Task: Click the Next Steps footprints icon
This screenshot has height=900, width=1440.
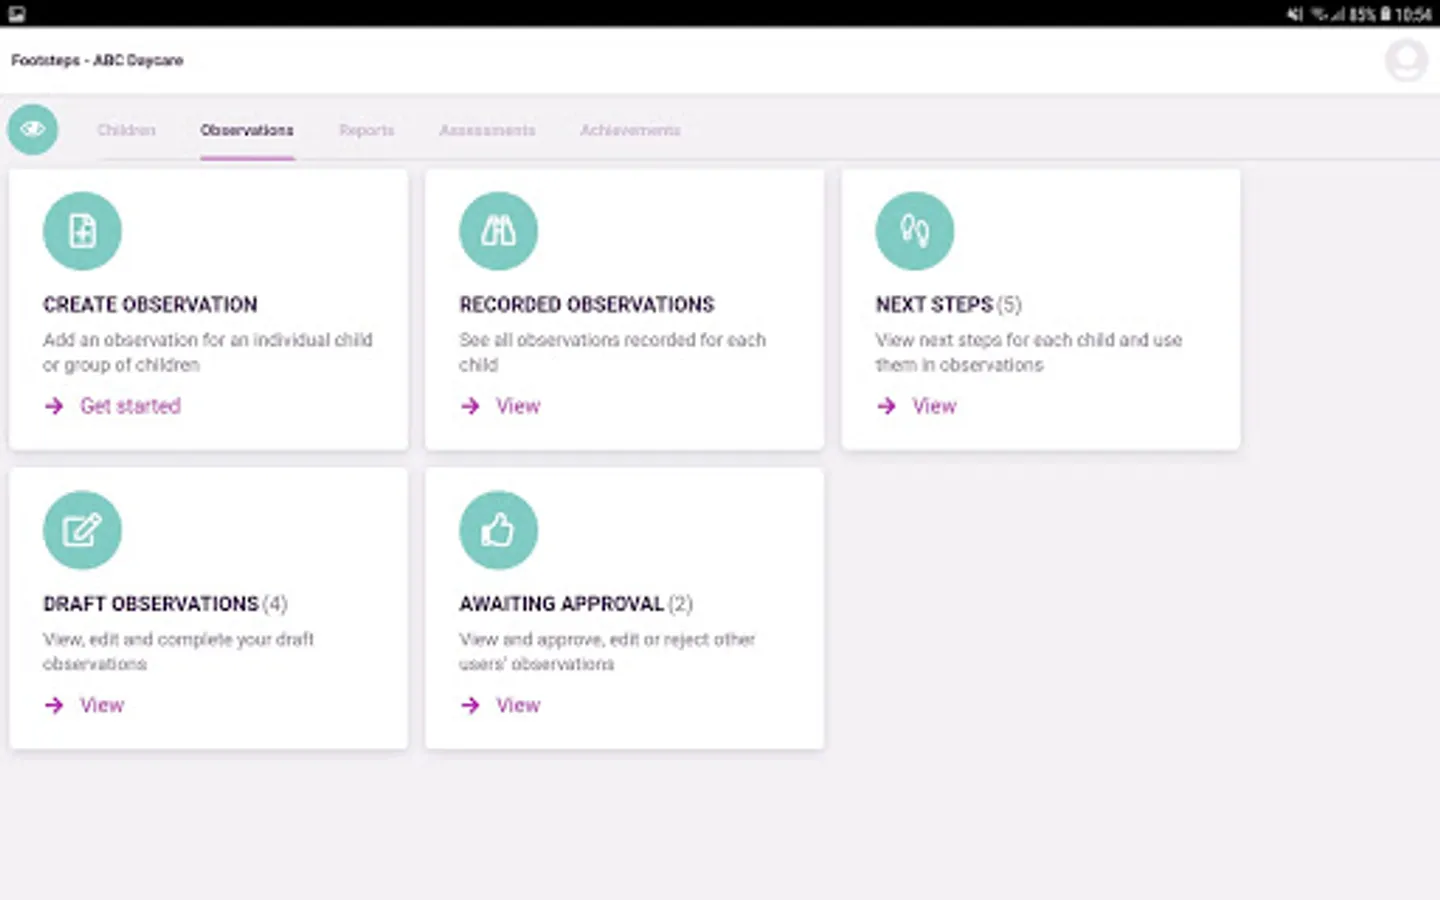Action: click(915, 231)
